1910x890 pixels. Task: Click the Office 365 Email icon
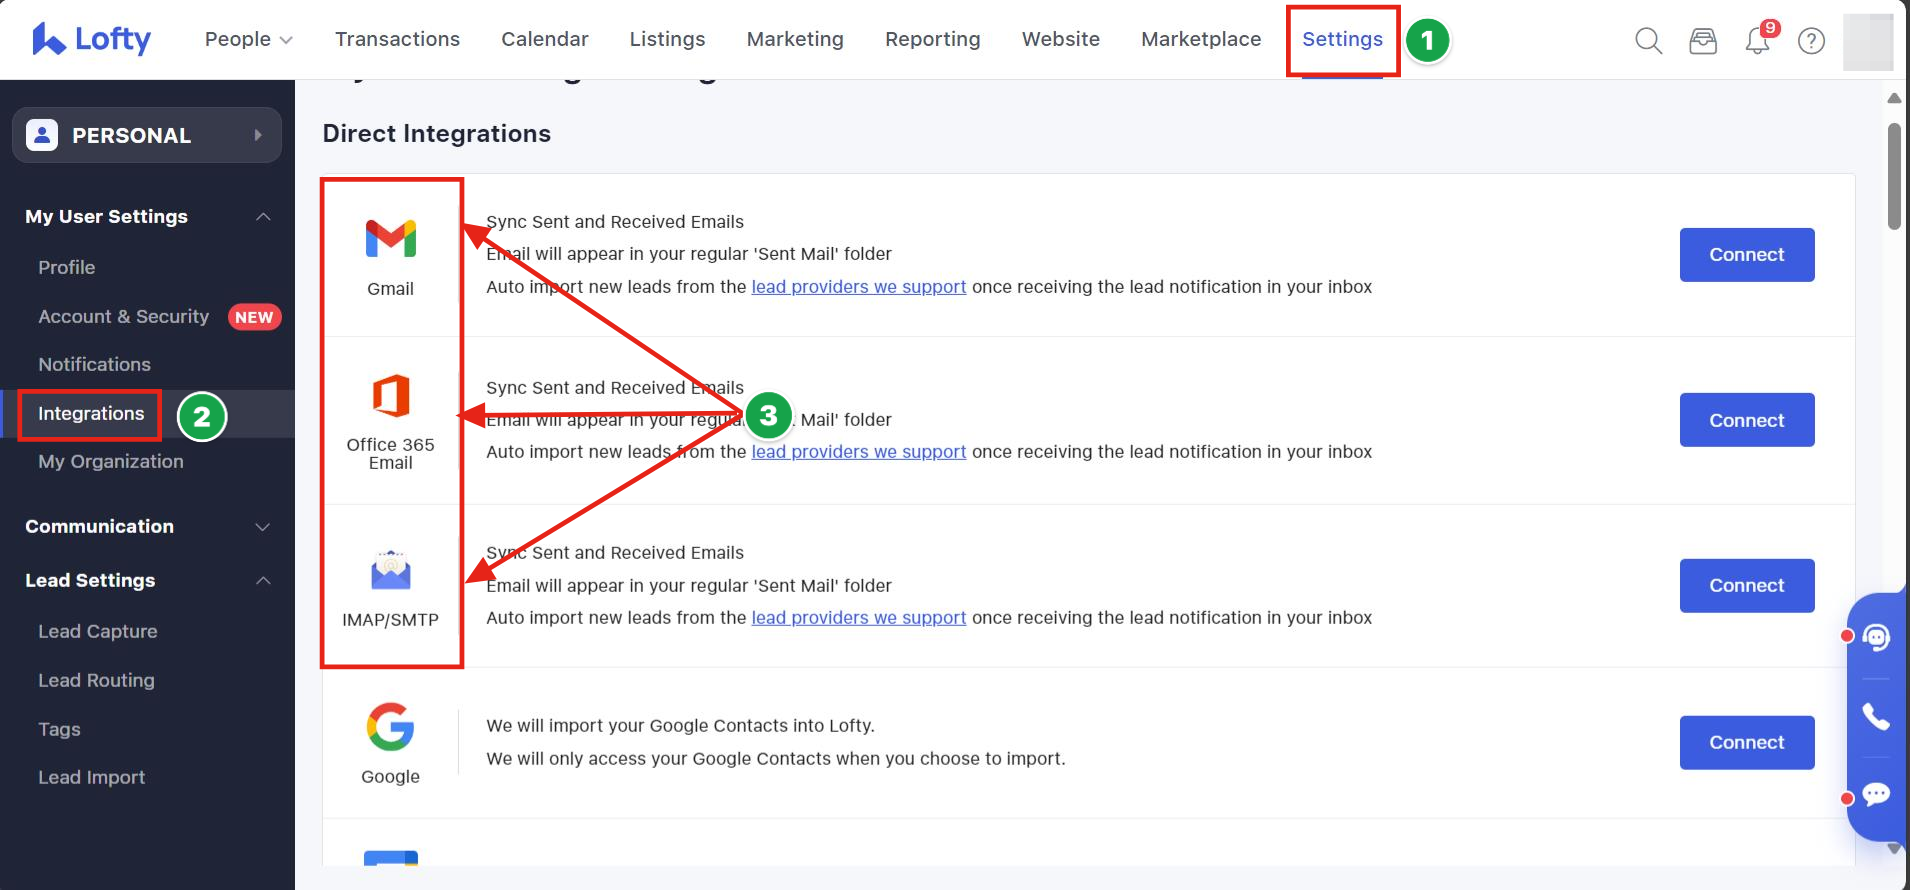click(390, 396)
